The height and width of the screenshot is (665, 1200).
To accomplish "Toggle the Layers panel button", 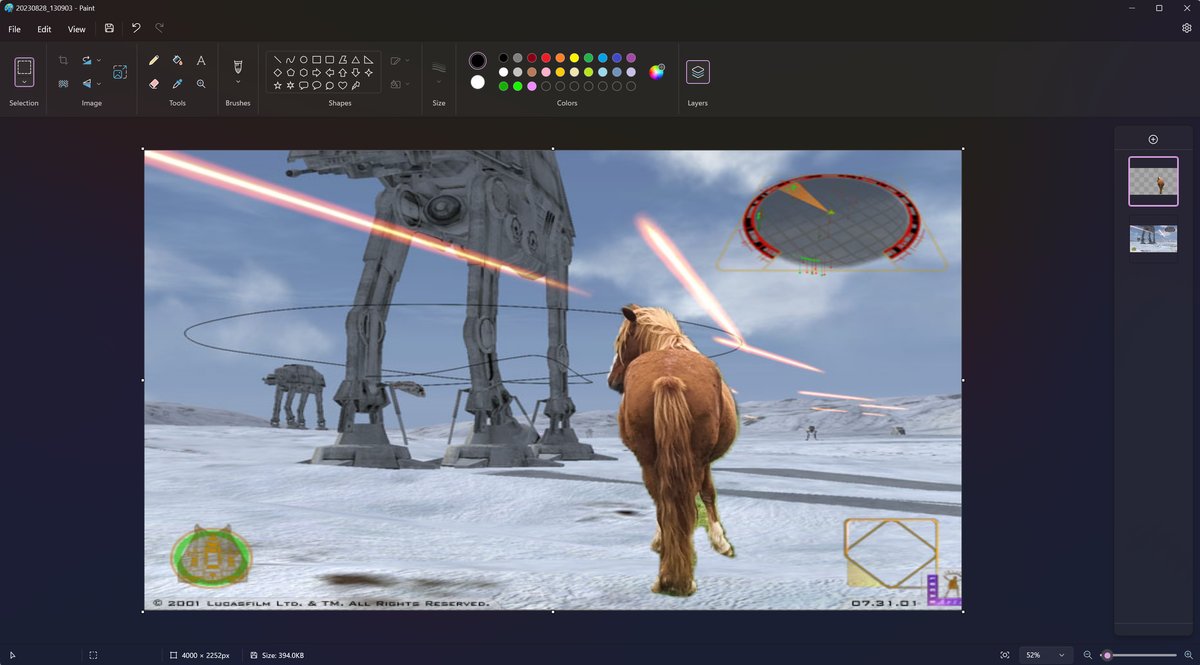I will (x=698, y=72).
